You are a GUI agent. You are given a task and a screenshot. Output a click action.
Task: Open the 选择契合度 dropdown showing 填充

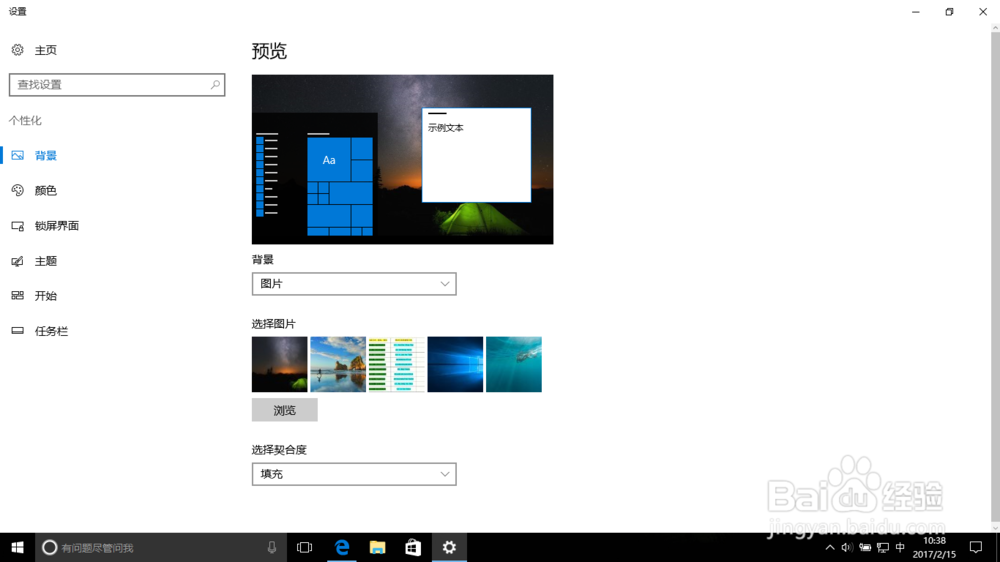click(x=354, y=474)
